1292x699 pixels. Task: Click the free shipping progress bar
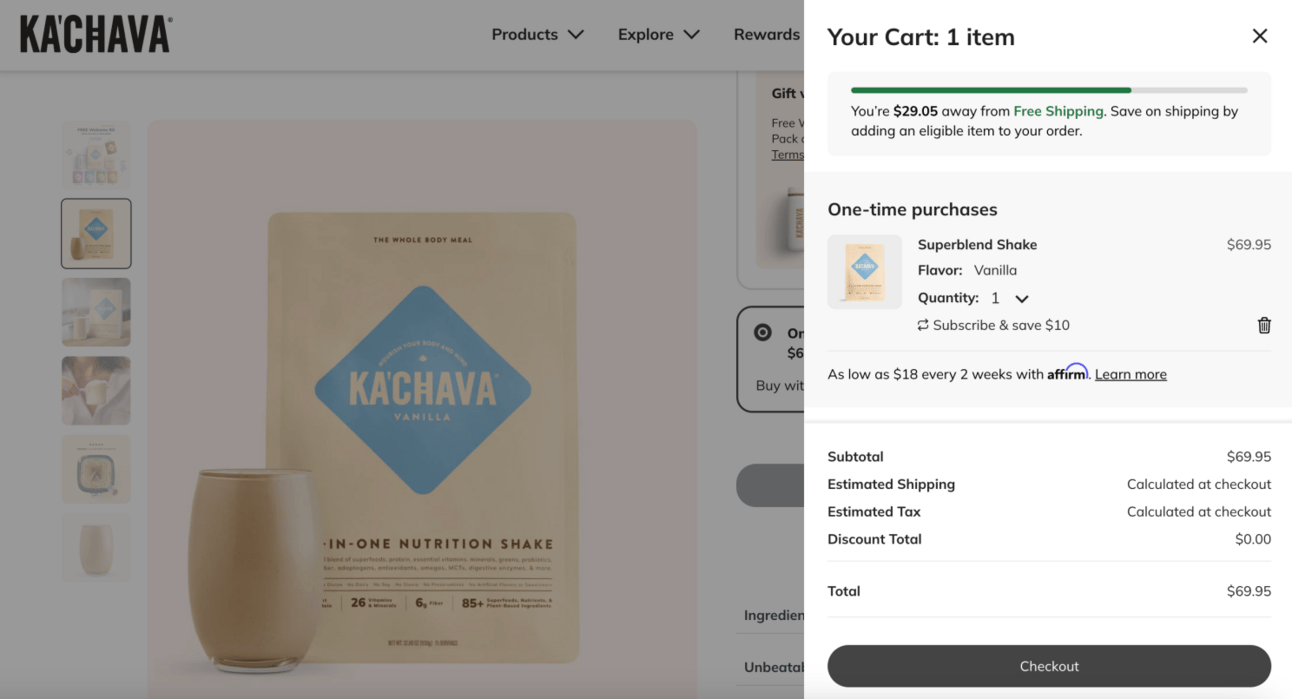1049,90
